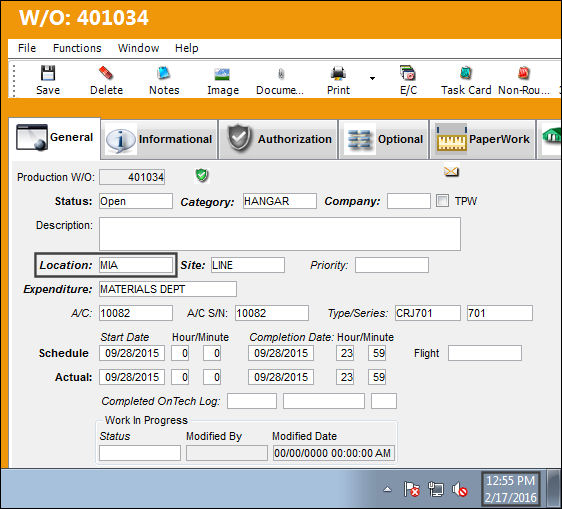Click inside the Description text box
Image resolution: width=562 pixels, height=509 pixels.
(x=280, y=234)
